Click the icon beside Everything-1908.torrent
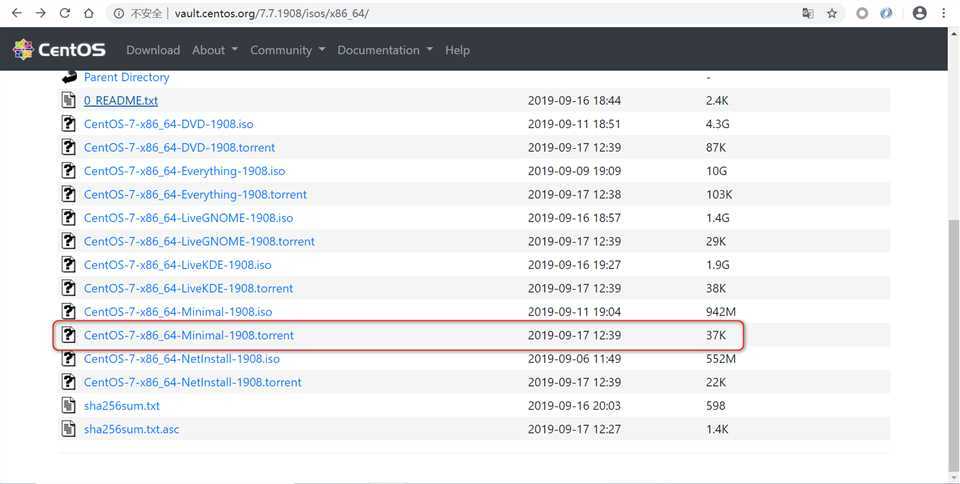 click(69, 195)
